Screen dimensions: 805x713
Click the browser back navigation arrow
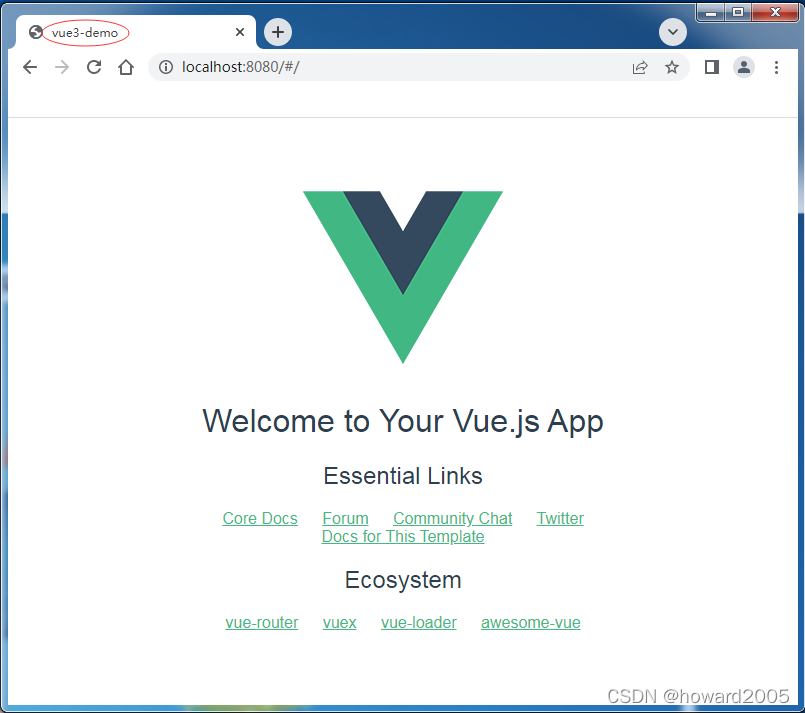pos(29,67)
